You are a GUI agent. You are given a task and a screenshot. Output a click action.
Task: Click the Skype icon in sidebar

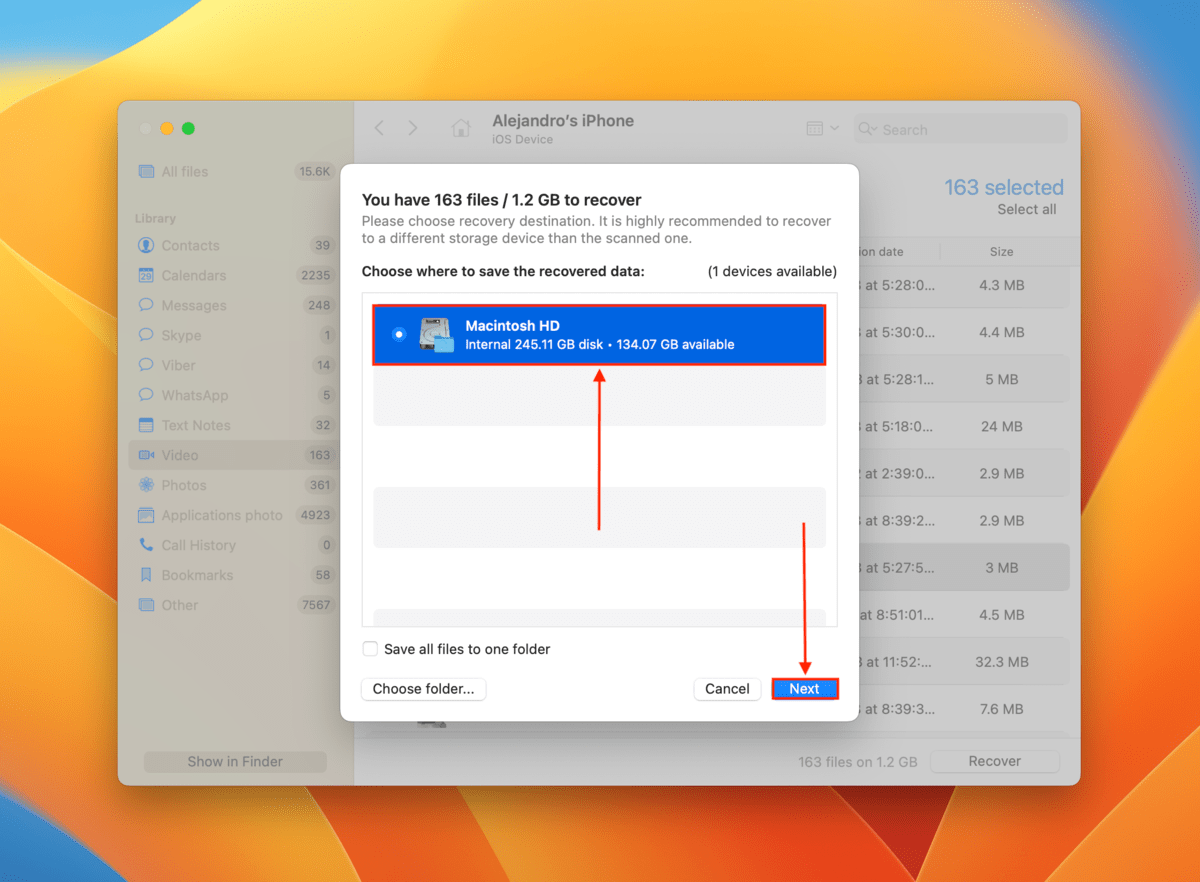pyautogui.click(x=146, y=335)
